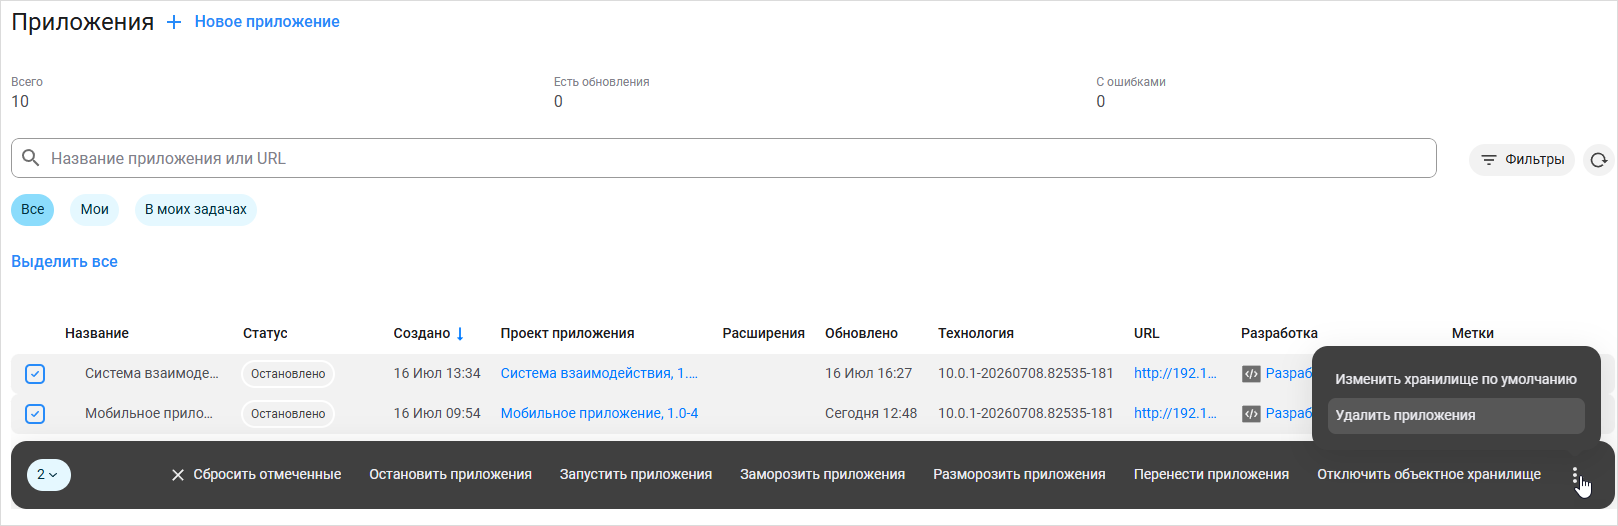Click the Метки column header
Screen dimensions: 1618x526
(1473, 334)
